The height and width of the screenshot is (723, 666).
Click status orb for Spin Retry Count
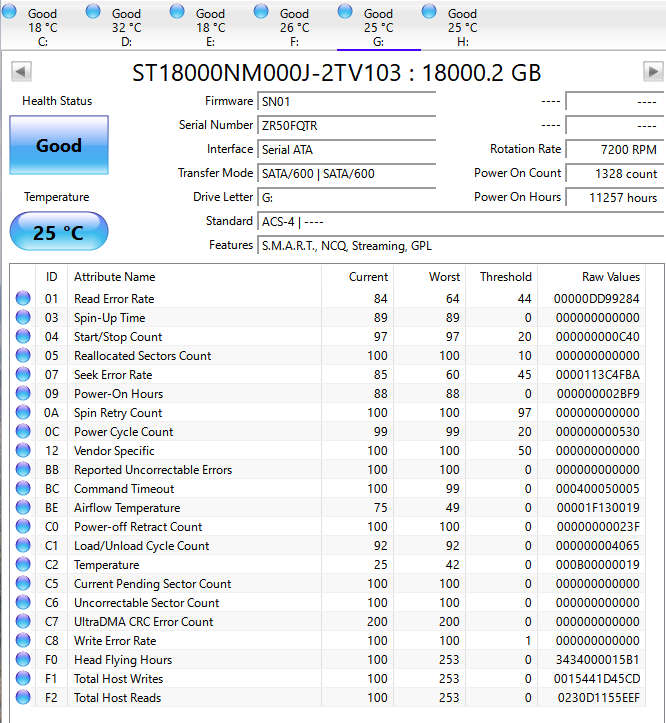(23, 412)
